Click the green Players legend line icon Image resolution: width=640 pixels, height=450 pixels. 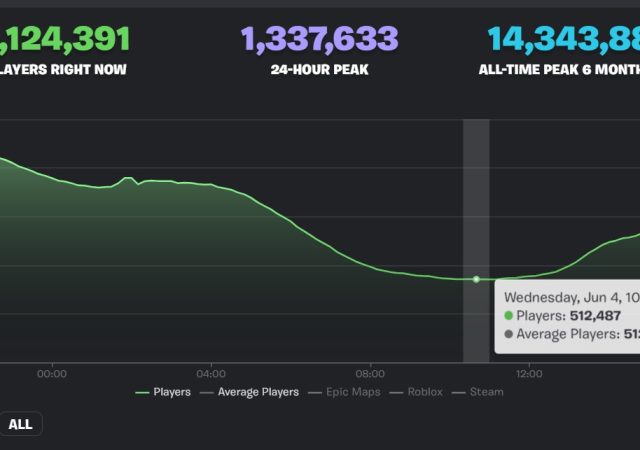pyautogui.click(x=142, y=392)
